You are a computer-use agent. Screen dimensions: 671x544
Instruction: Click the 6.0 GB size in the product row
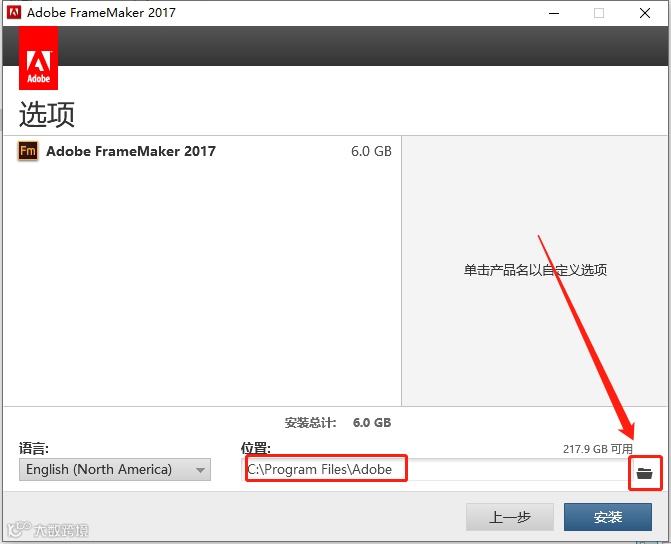(371, 151)
